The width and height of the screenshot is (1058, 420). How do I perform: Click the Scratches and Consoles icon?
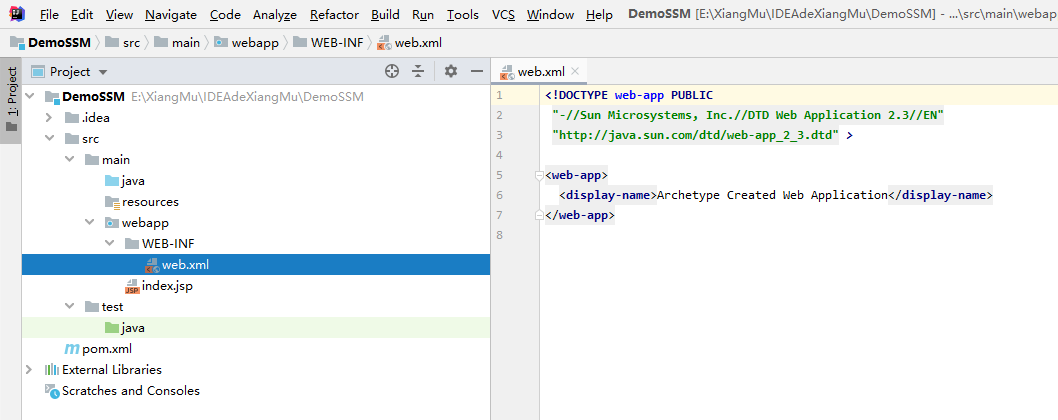click(52, 390)
